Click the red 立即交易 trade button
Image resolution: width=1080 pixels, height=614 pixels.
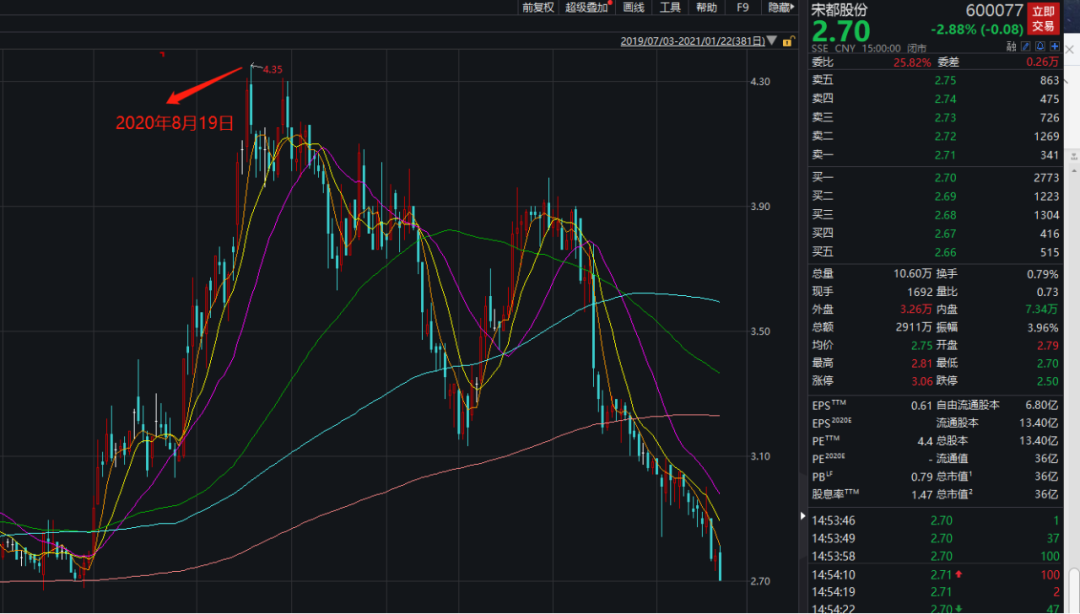pos(1043,17)
